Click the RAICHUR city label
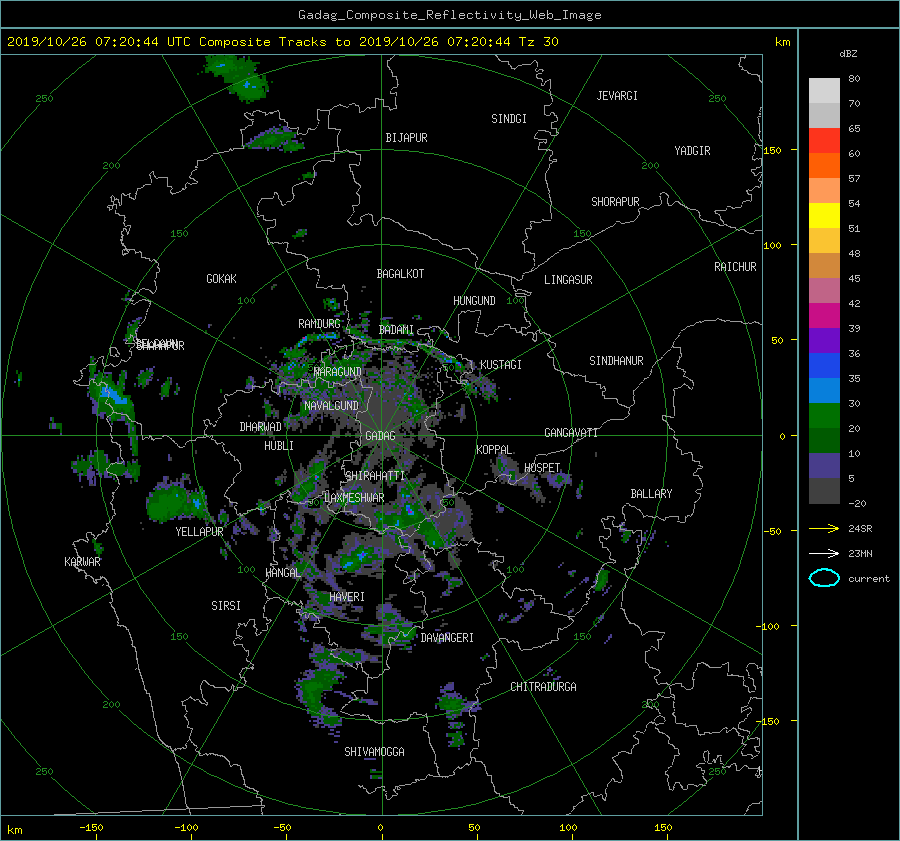 pyautogui.click(x=735, y=267)
